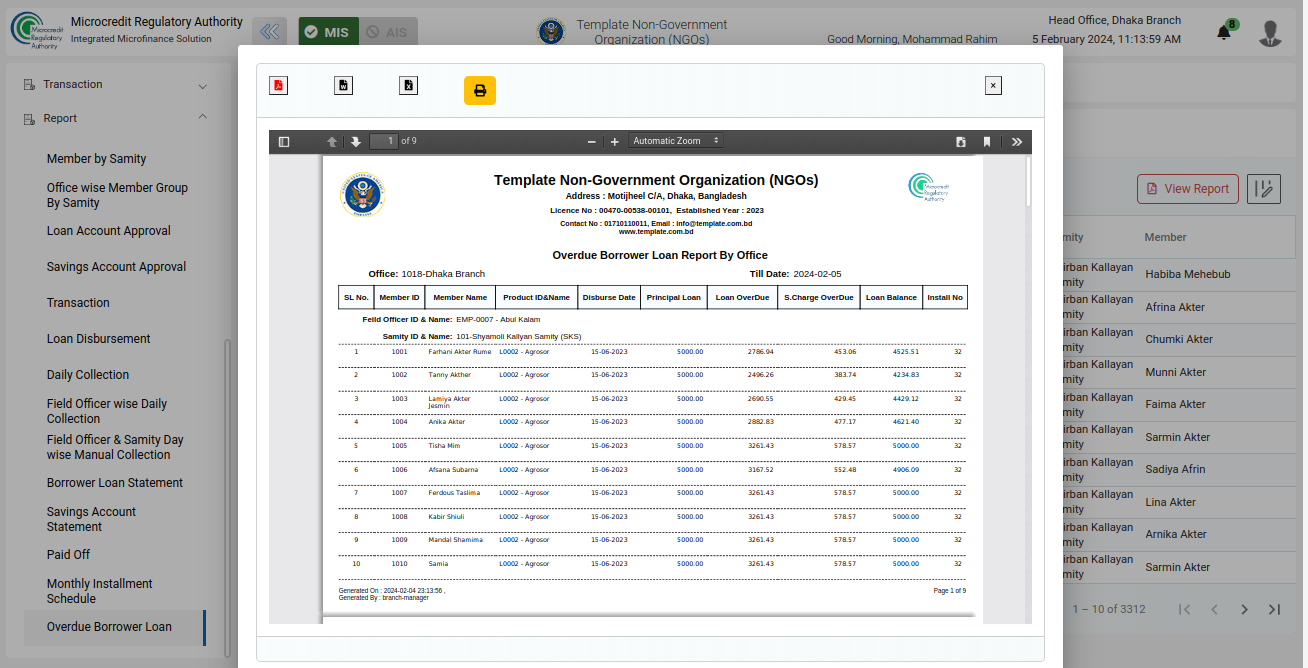Click the NGO seal emblem in header

tap(550, 32)
